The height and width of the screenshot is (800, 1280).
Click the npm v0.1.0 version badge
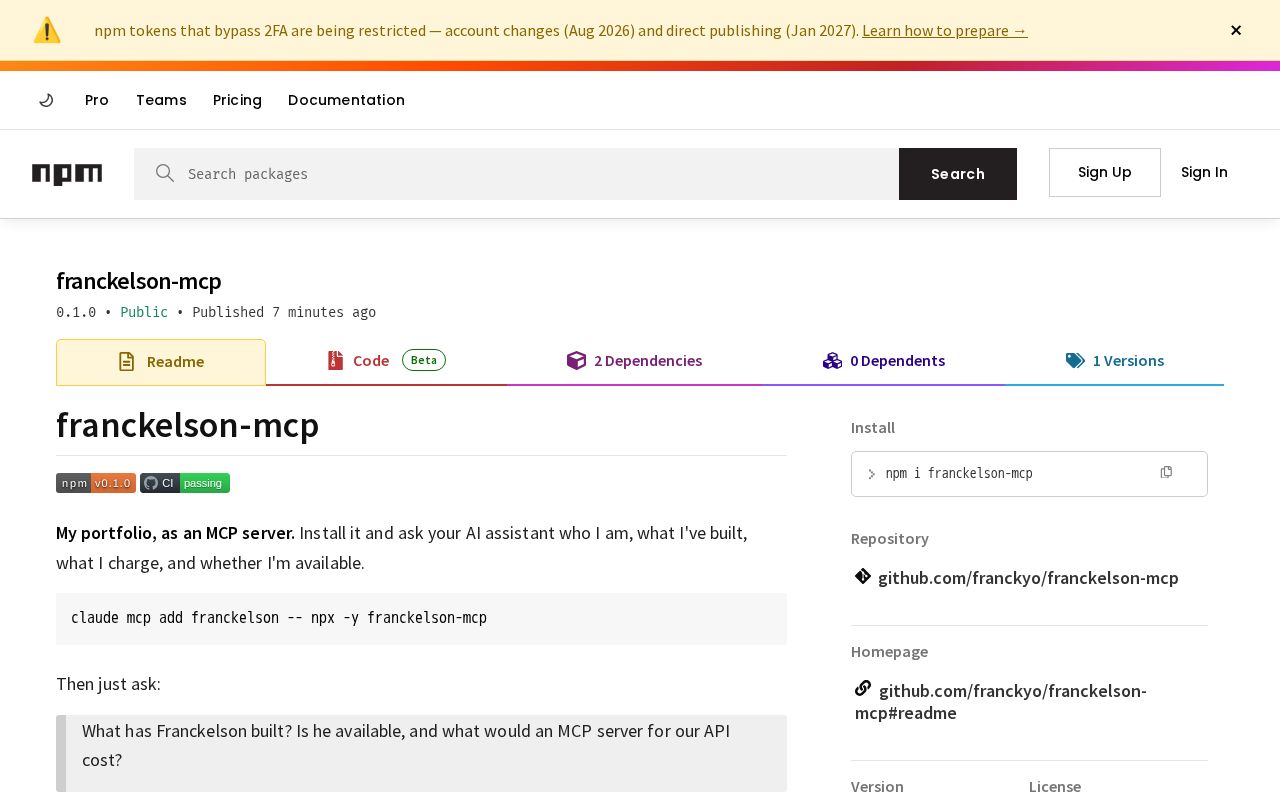coord(96,483)
